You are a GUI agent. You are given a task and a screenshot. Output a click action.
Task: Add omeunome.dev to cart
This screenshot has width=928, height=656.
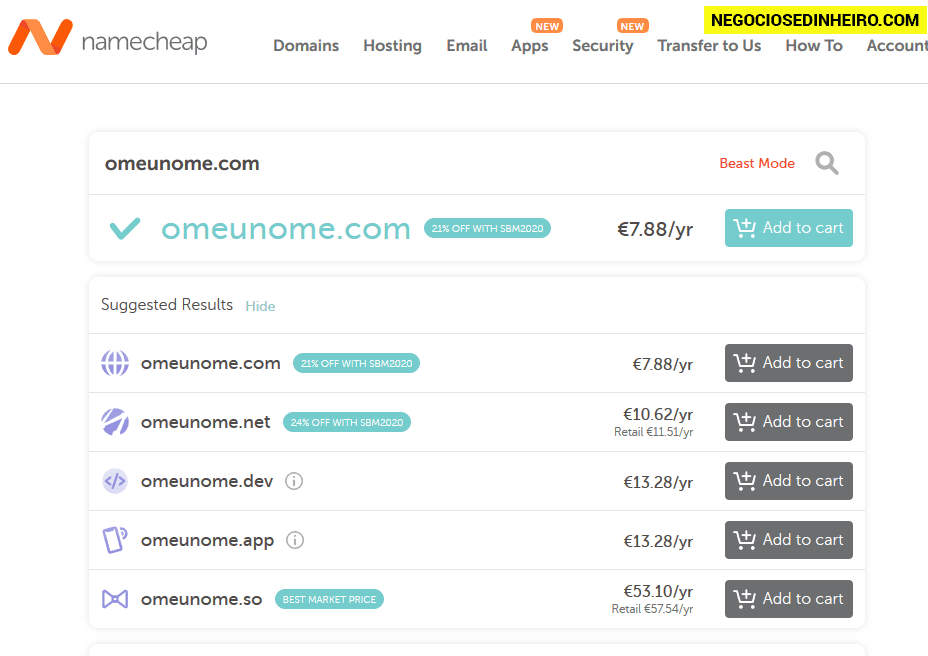coord(789,481)
